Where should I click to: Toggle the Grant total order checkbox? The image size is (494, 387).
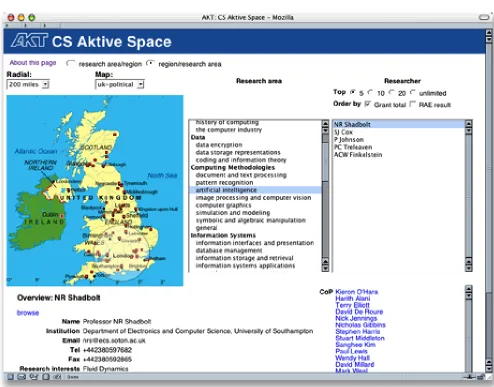(x=368, y=104)
